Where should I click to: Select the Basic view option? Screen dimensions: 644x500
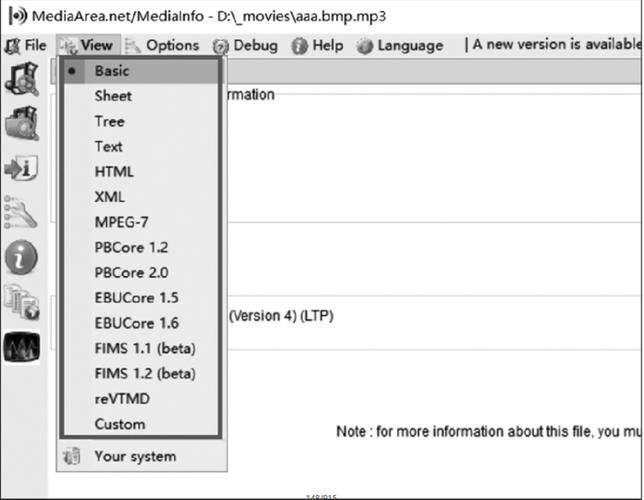coord(141,71)
